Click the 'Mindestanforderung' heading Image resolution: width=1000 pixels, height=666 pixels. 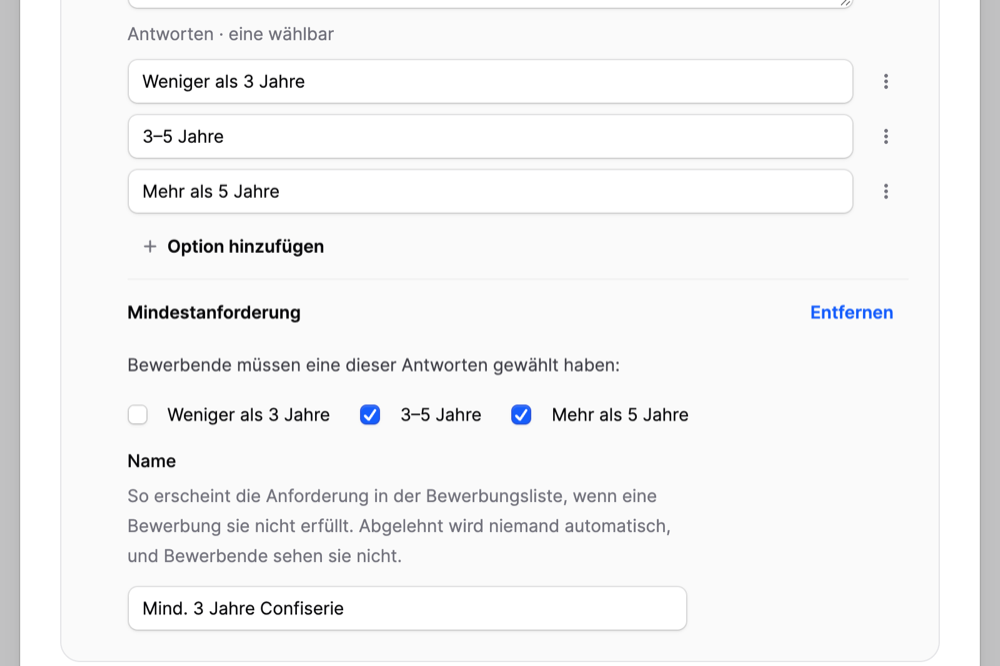coord(214,313)
